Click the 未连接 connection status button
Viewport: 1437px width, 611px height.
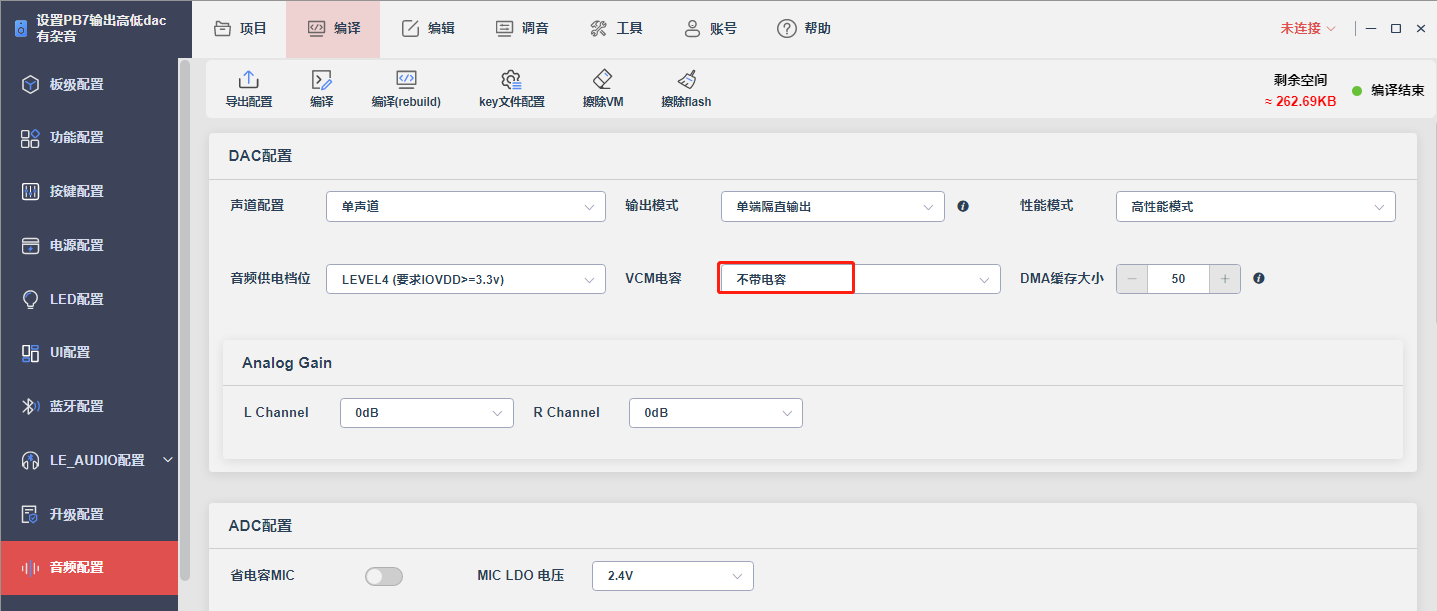click(1308, 29)
